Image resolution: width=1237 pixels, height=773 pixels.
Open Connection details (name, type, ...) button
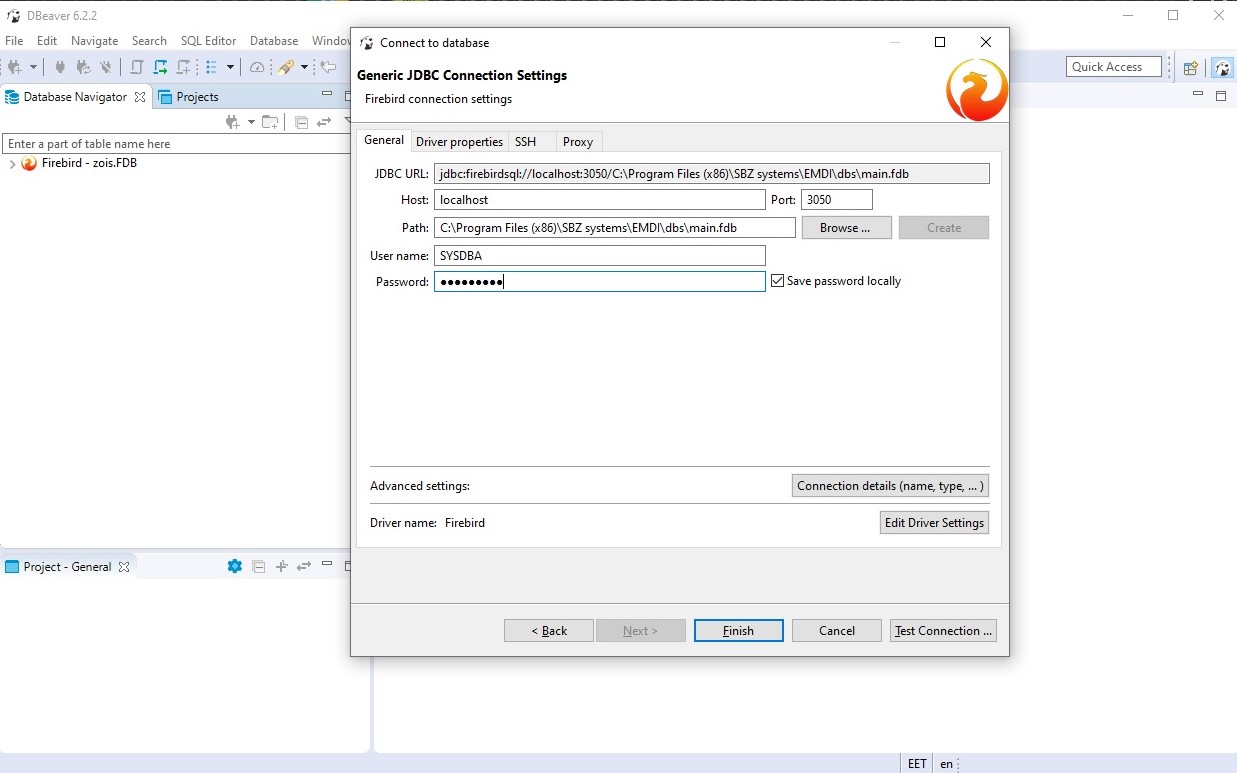click(x=891, y=486)
